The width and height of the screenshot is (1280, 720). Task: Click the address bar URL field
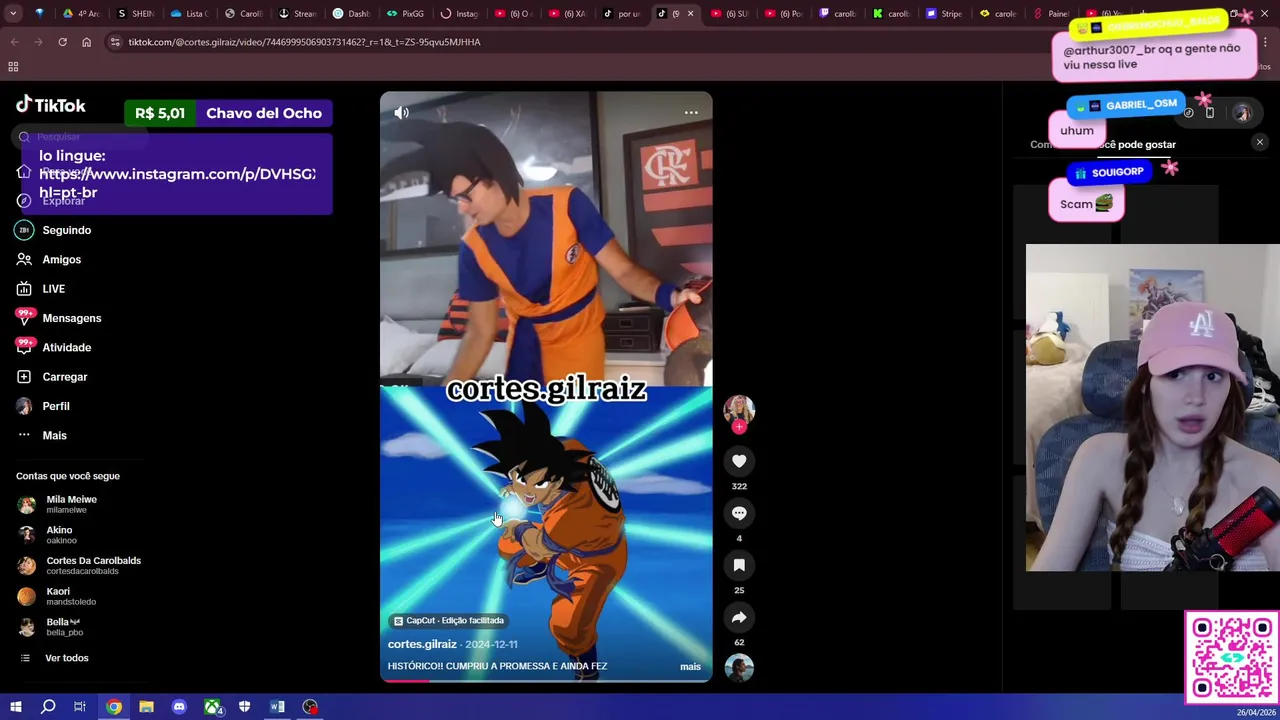point(580,42)
